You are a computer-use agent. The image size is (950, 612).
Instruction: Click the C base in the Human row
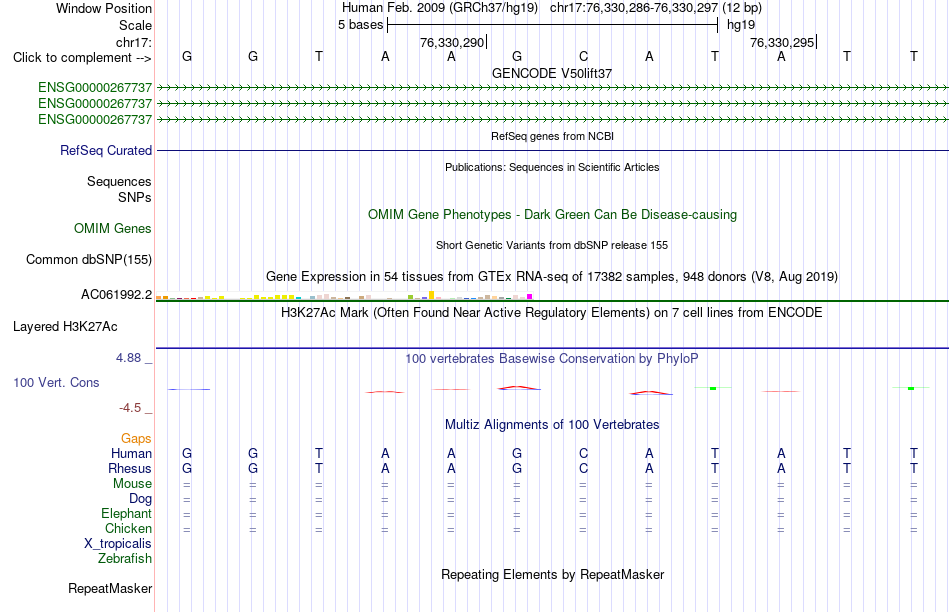point(583,453)
